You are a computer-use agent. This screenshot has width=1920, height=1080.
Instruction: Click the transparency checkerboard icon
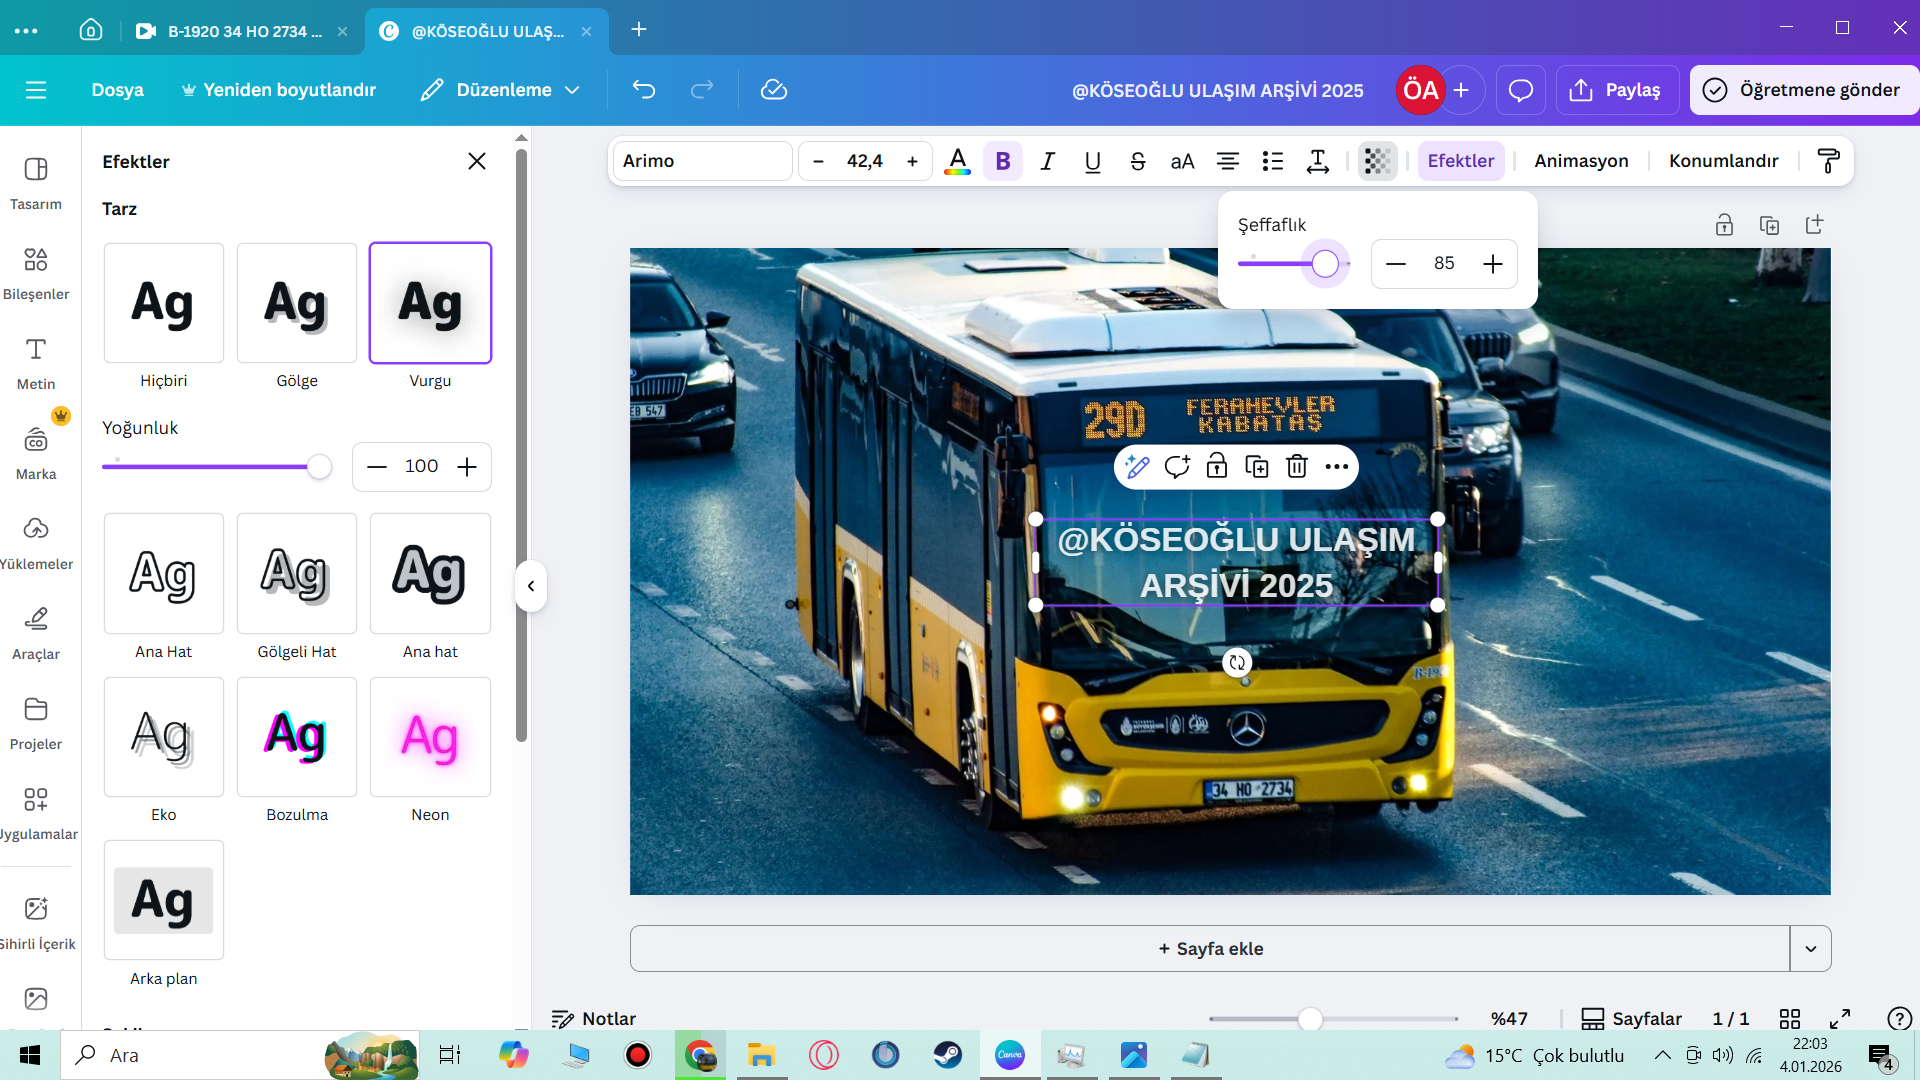click(x=1377, y=161)
